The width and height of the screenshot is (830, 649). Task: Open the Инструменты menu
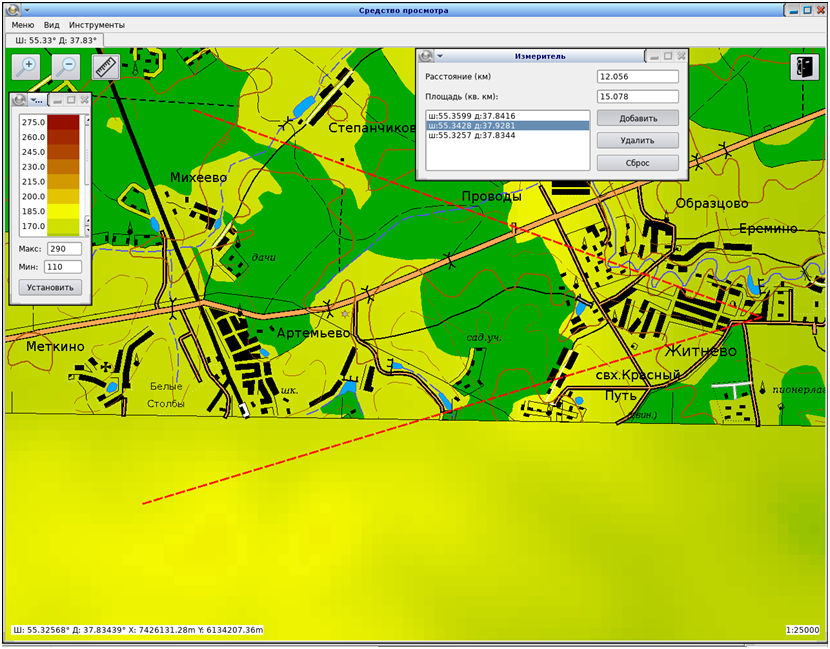click(97, 25)
